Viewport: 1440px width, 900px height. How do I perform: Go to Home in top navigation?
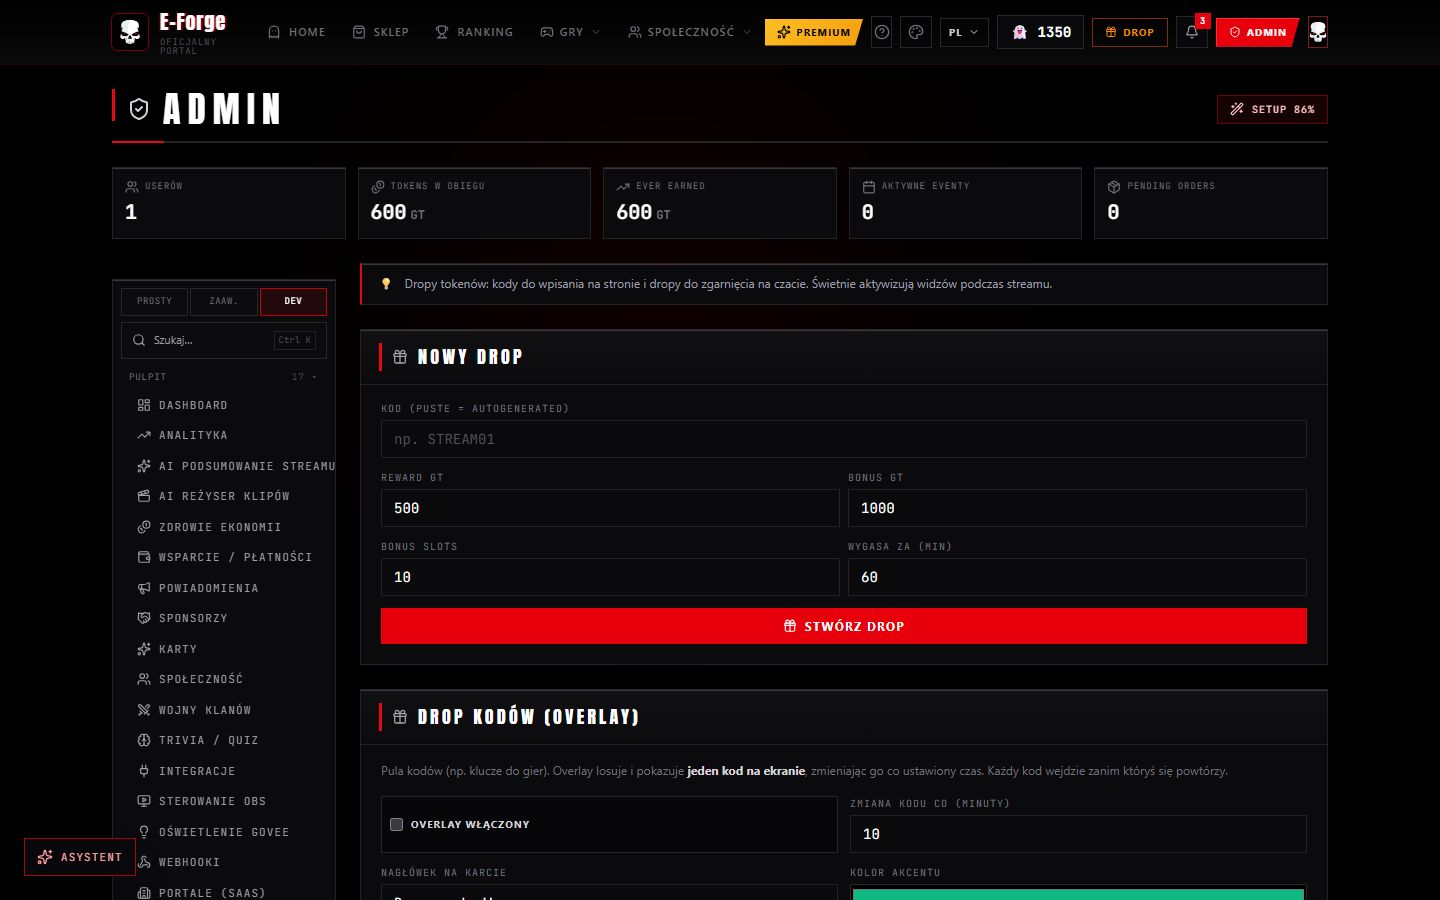[x=296, y=32]
